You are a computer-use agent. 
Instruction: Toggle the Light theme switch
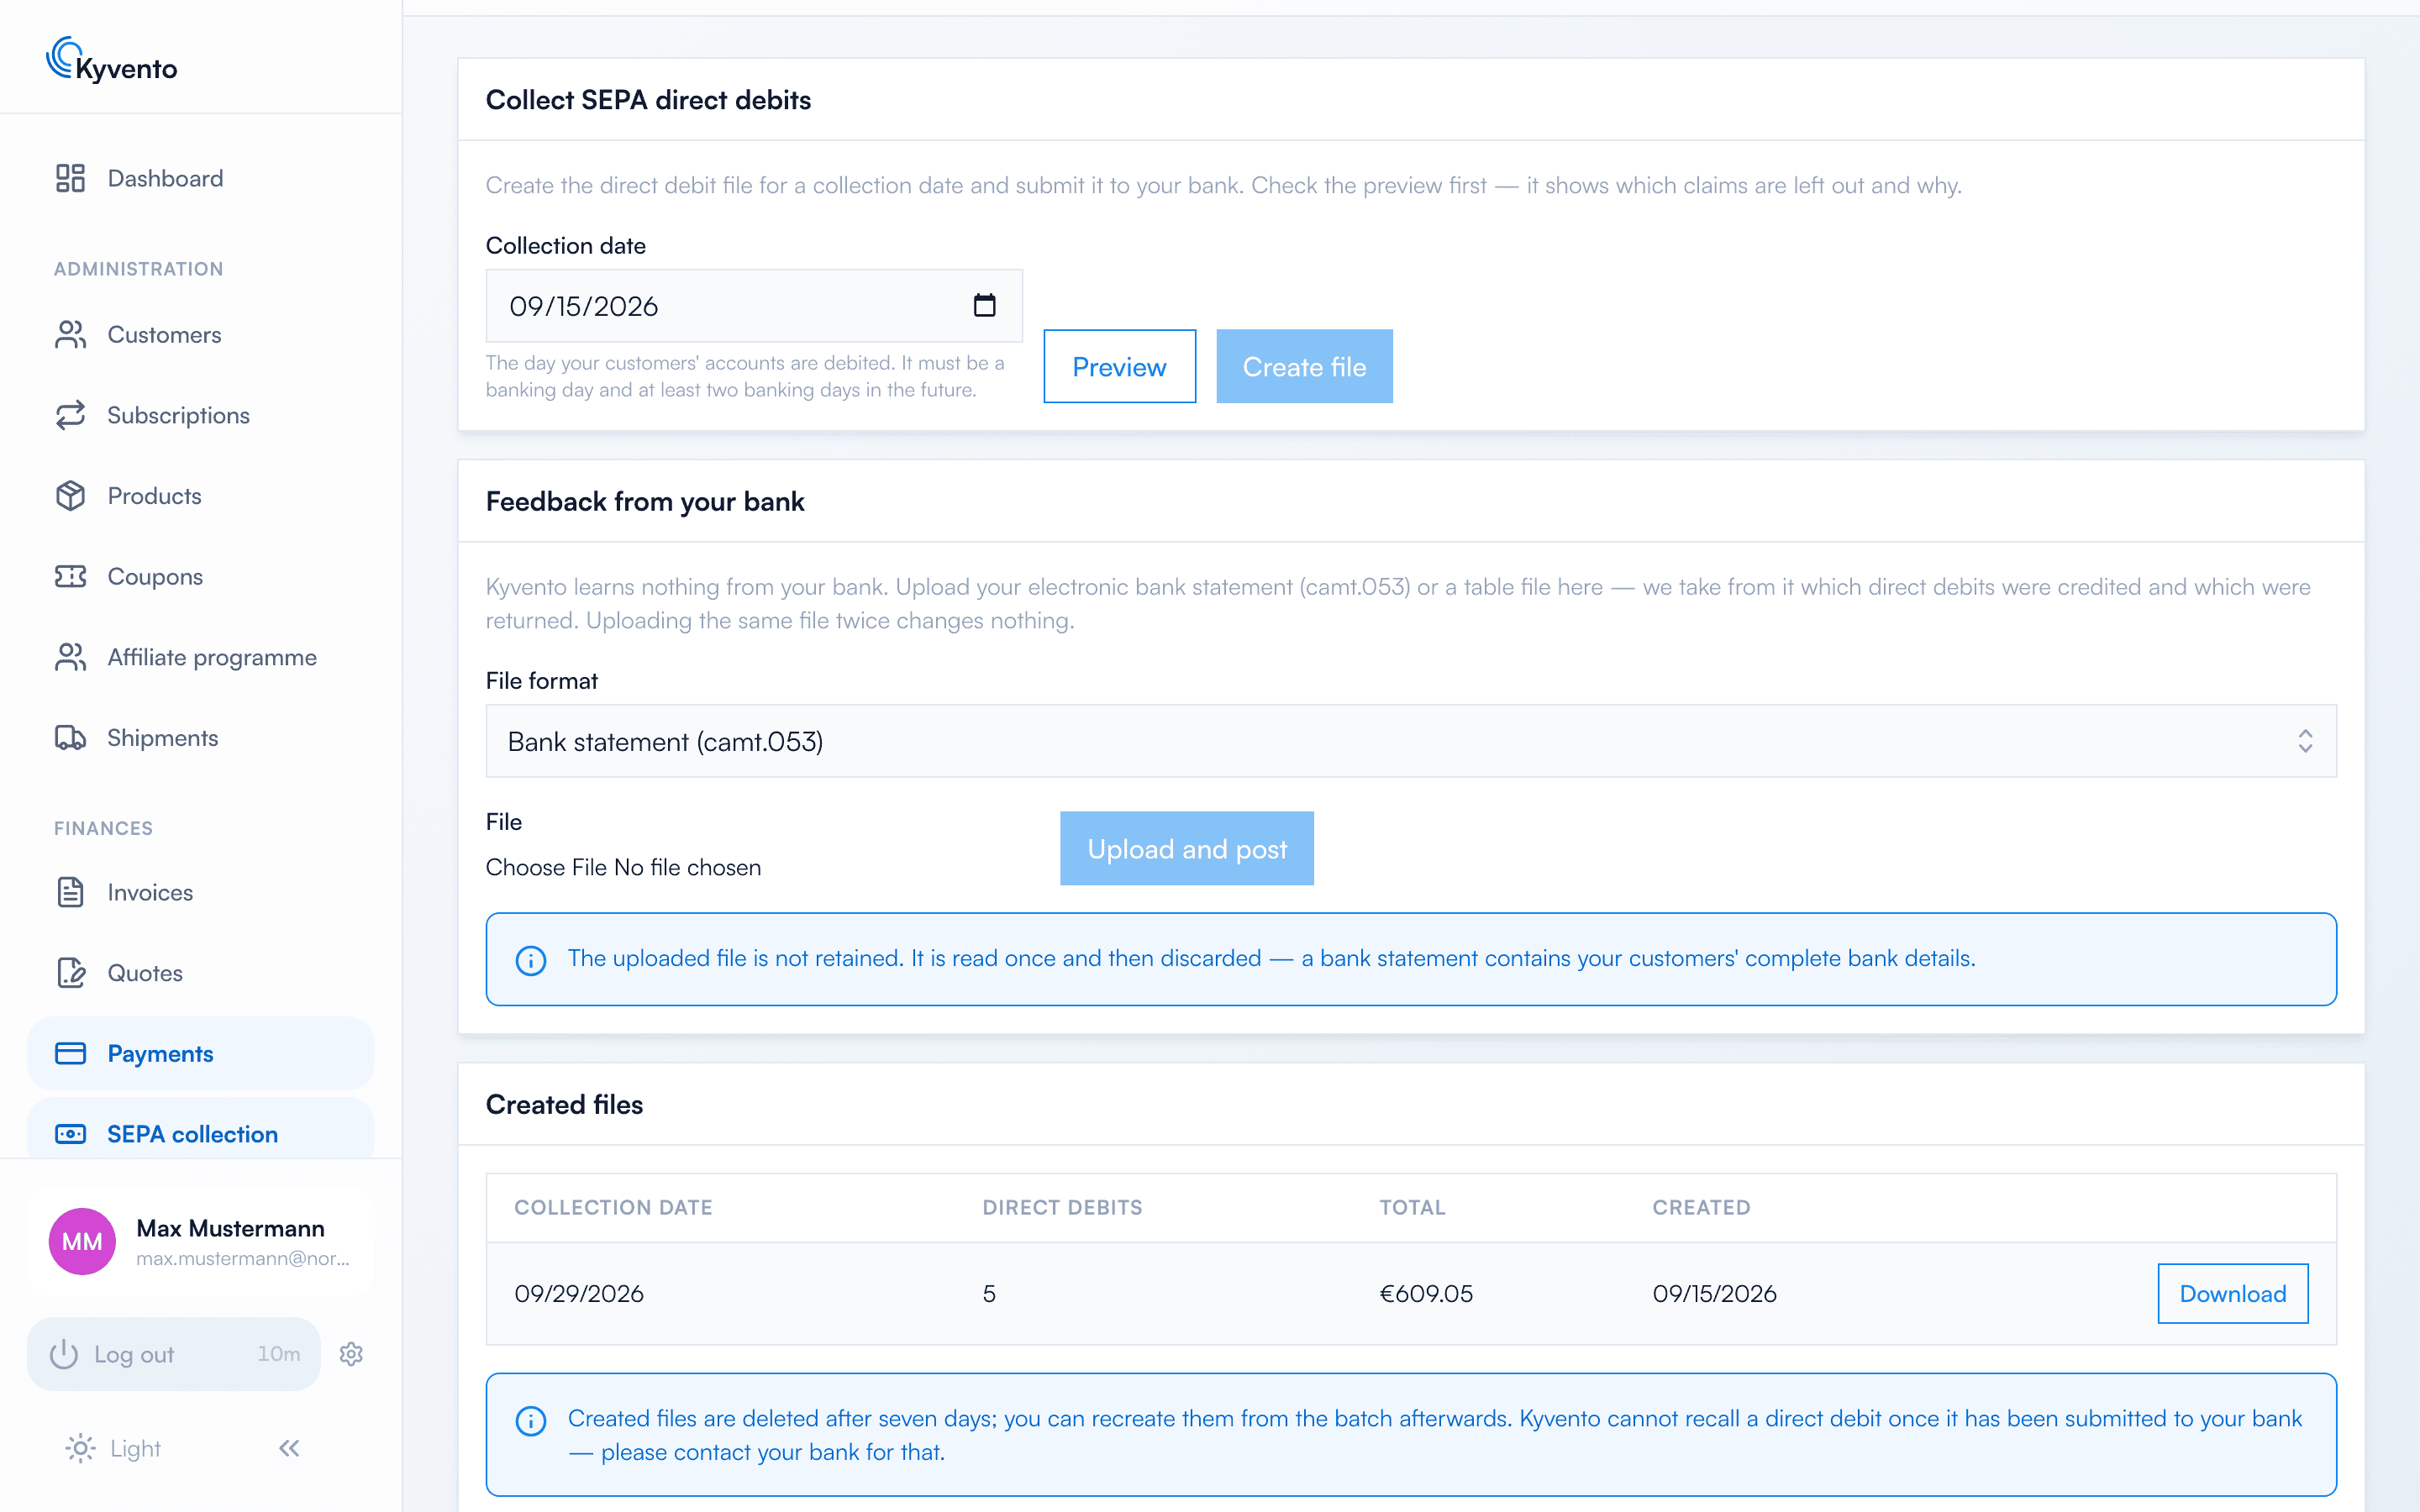(113, 1448)
